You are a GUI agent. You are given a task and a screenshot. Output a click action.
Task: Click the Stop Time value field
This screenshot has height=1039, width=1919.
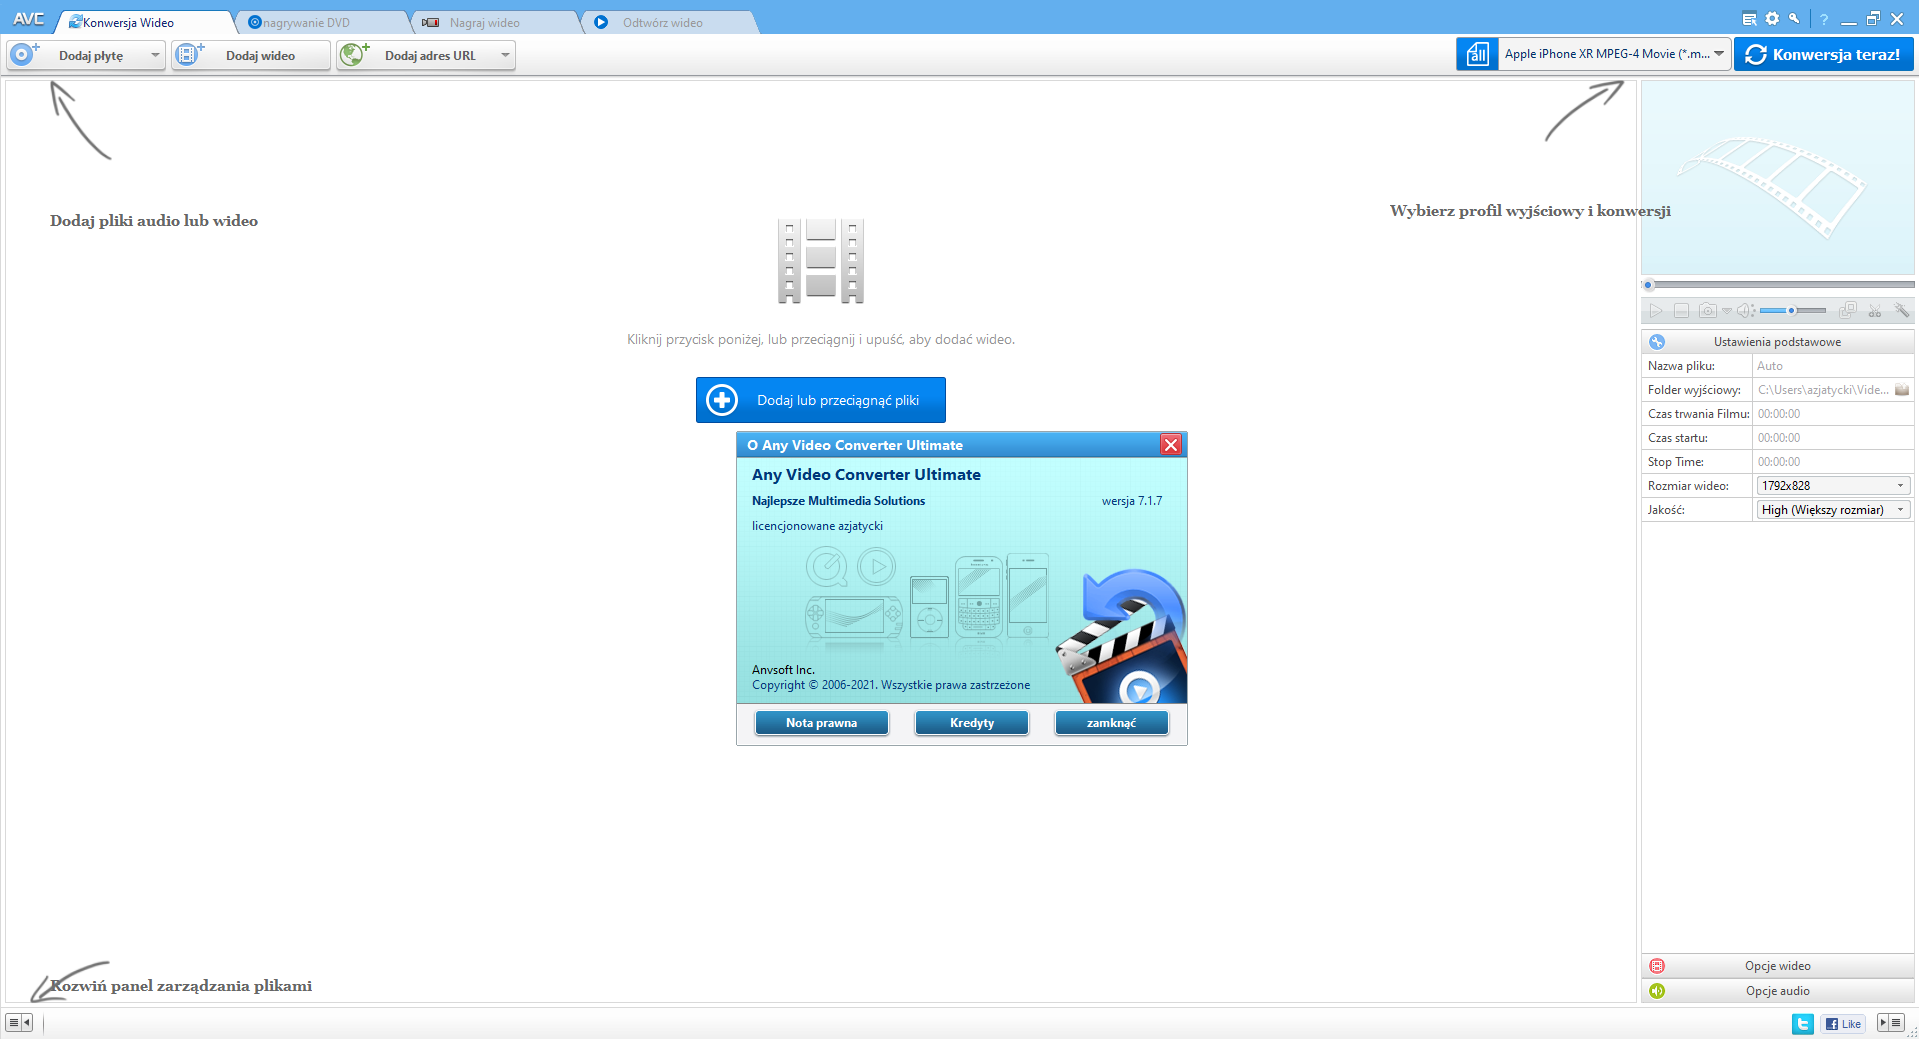1833,462
